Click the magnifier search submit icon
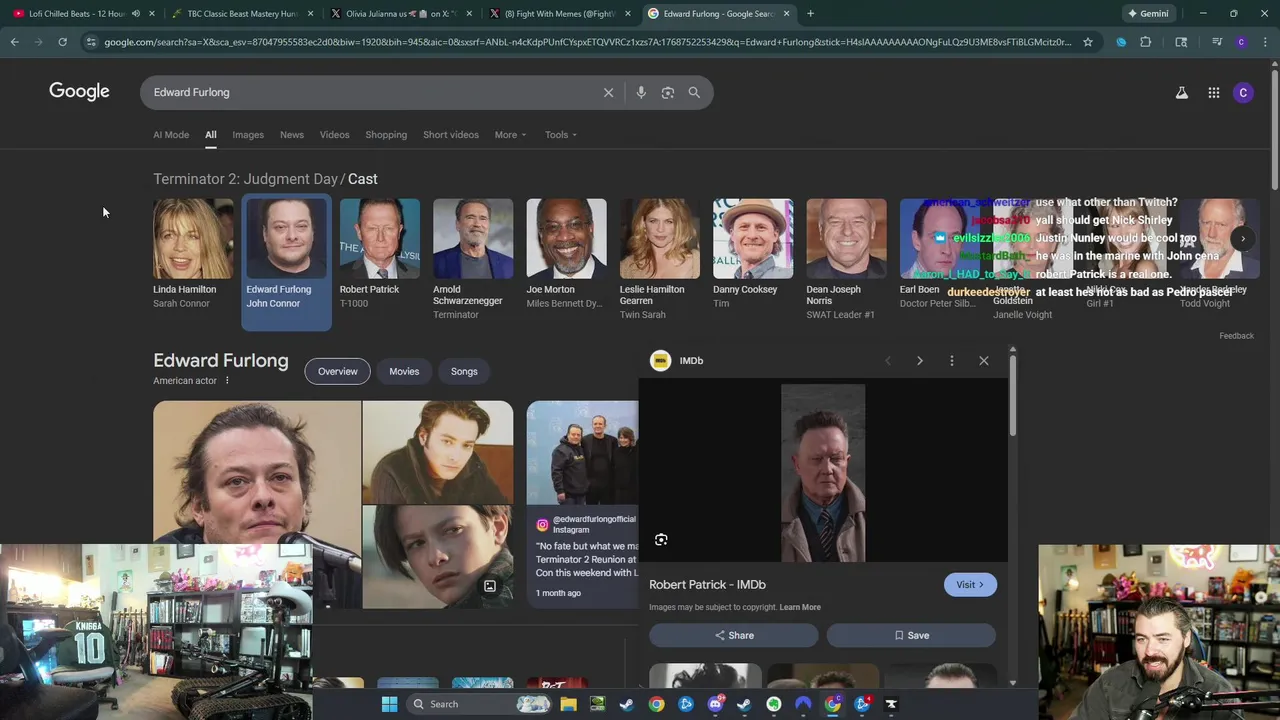Screen dimensions: 1280x720 click(694, 92)
